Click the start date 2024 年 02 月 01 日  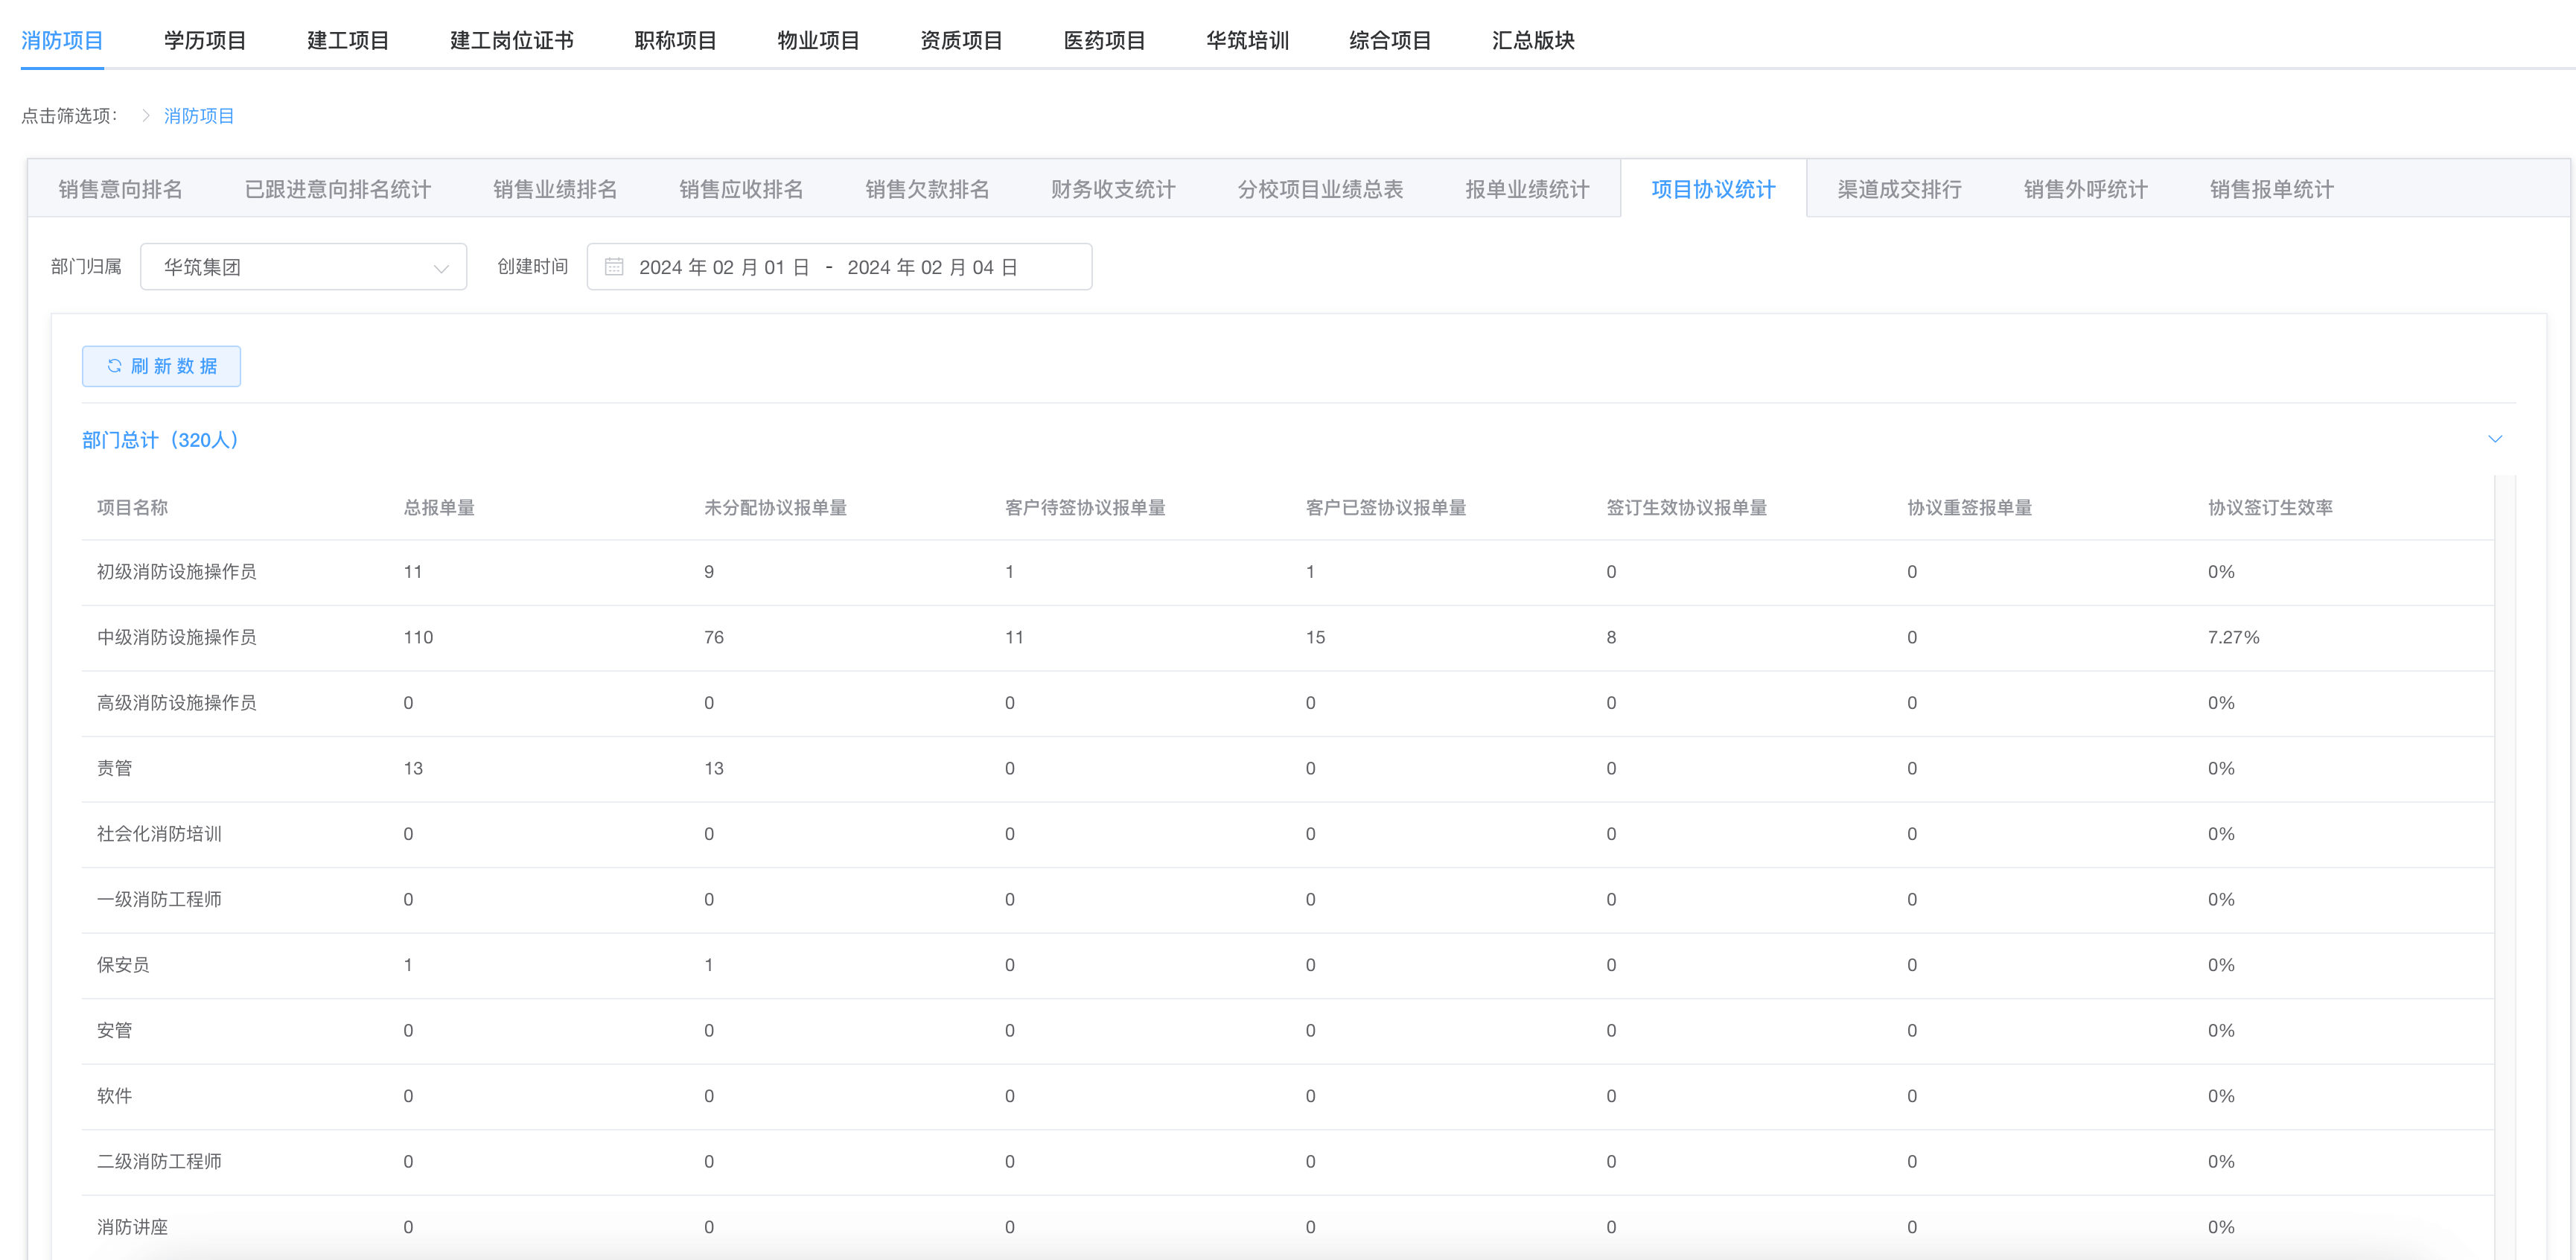pyautogui.click(x=723, y=267)
